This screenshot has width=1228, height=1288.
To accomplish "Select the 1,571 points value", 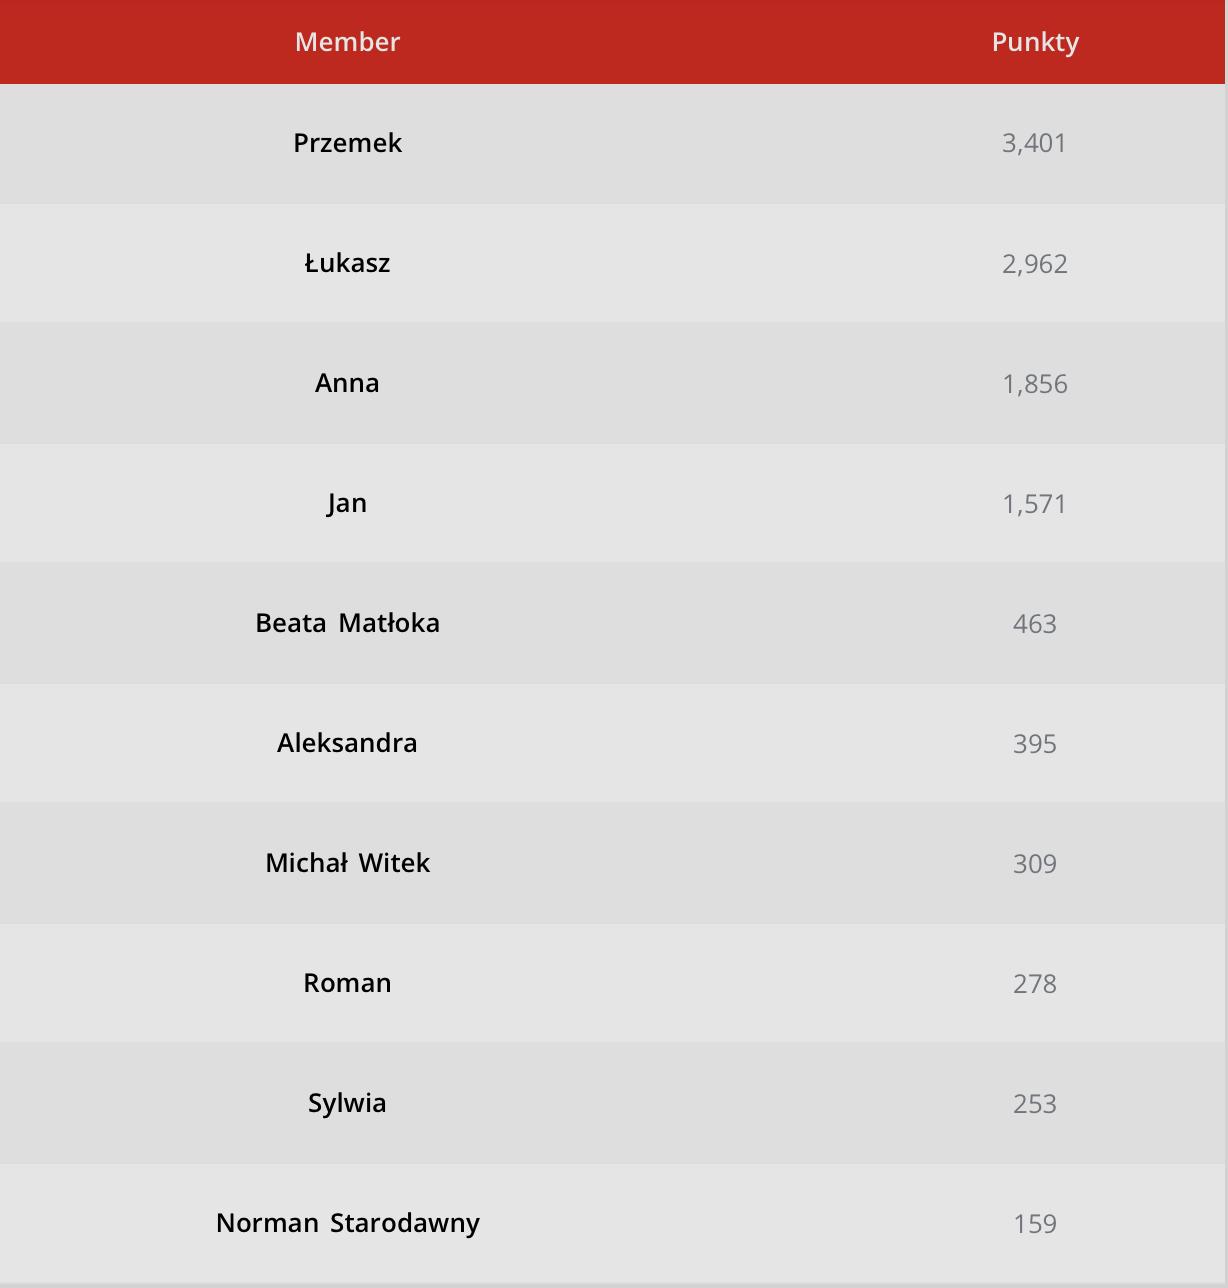I will coord(1034,504).
